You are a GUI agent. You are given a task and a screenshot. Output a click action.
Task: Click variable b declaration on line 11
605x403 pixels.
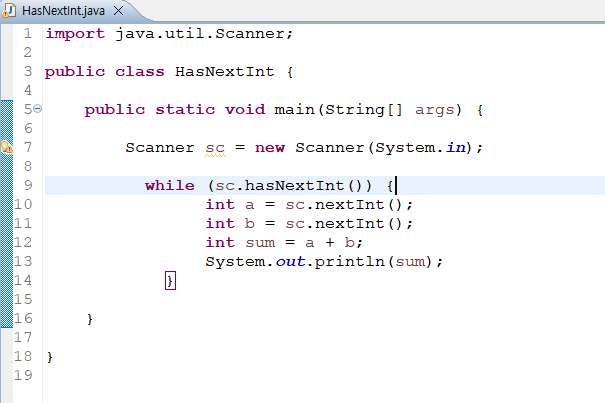click(x=250, y=224)
